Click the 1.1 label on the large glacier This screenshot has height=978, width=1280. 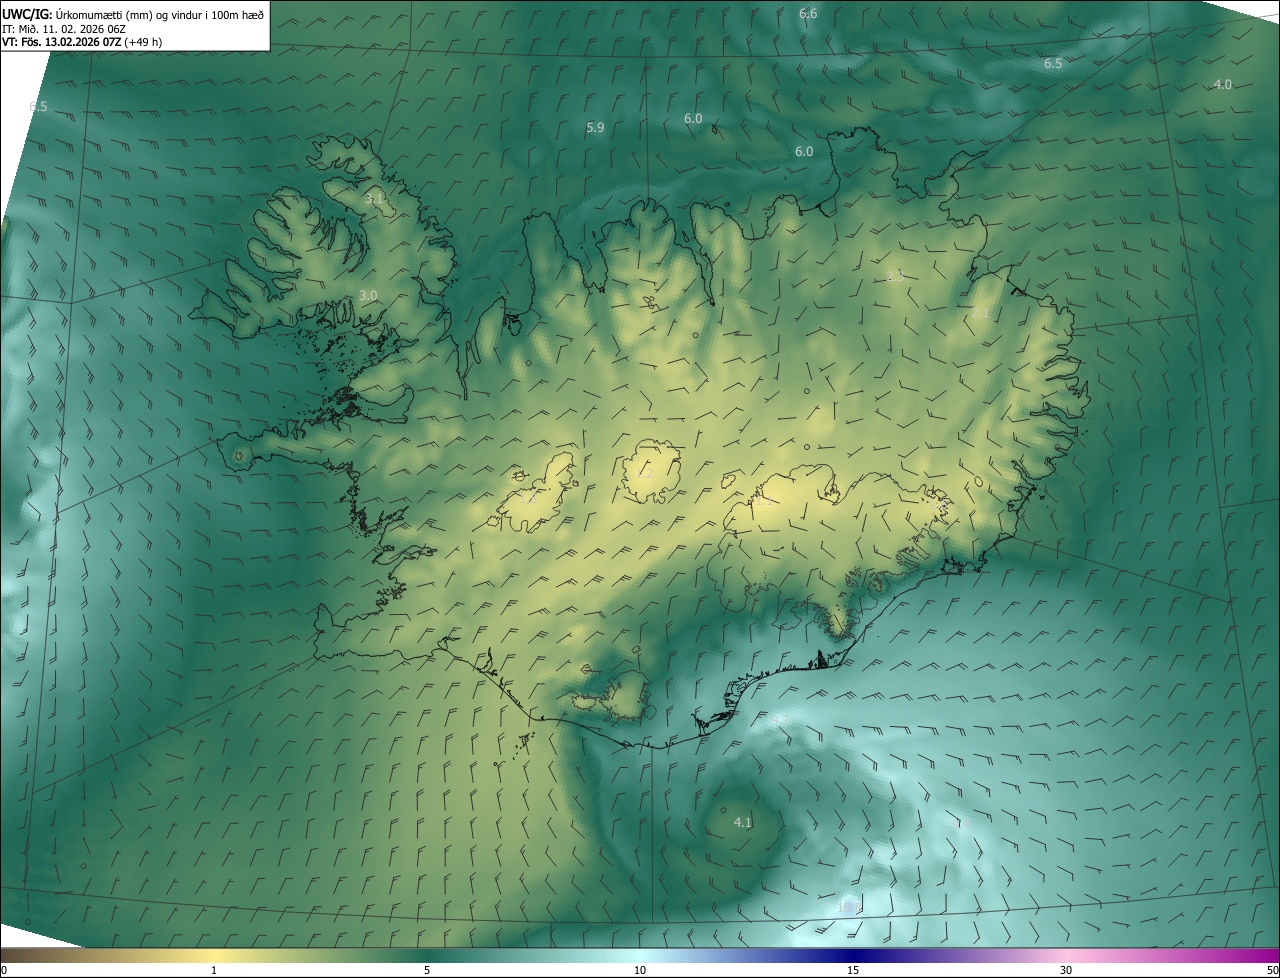point(764,500)
